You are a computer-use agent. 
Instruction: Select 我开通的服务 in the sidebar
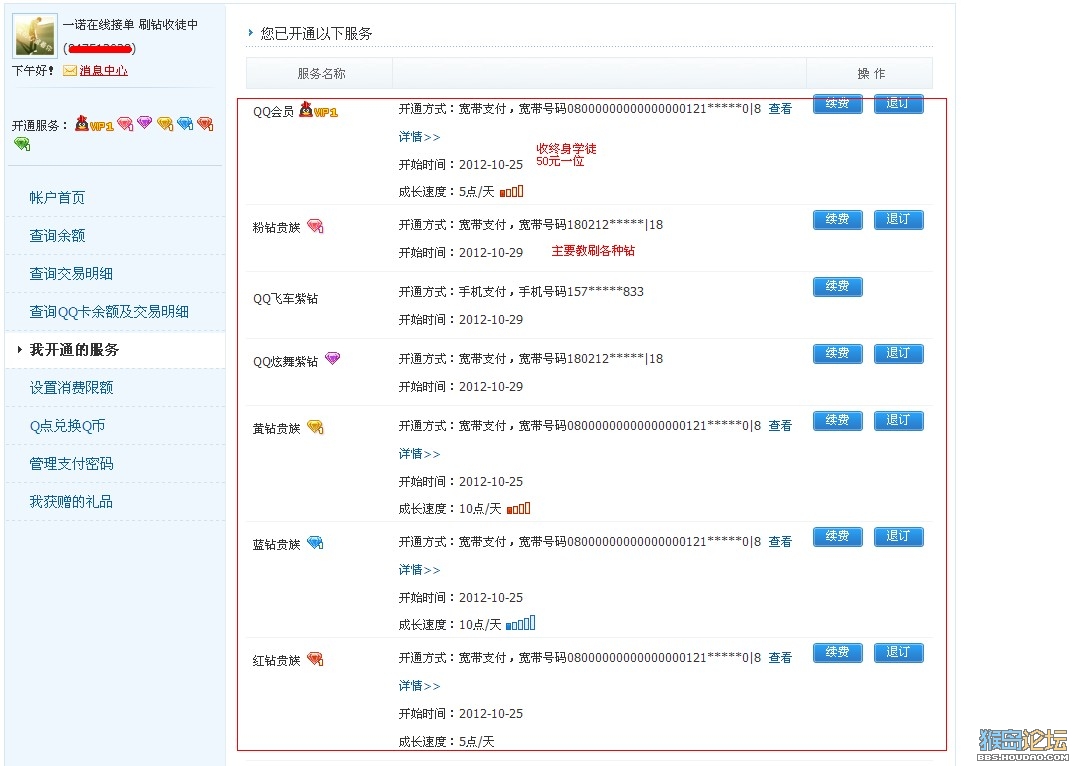75,350
